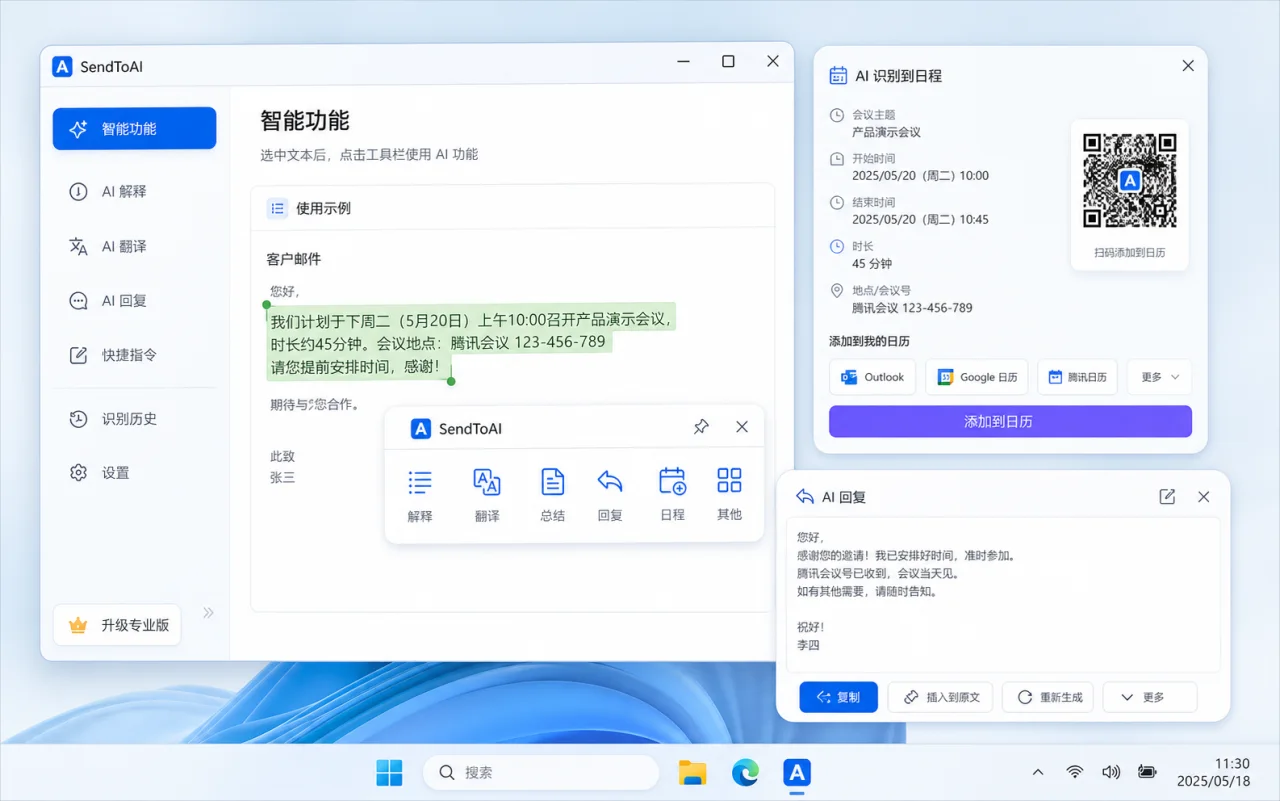Click the 结束时间 clock icon
Screen dimensions: 1280x801
tap(837, 202)
